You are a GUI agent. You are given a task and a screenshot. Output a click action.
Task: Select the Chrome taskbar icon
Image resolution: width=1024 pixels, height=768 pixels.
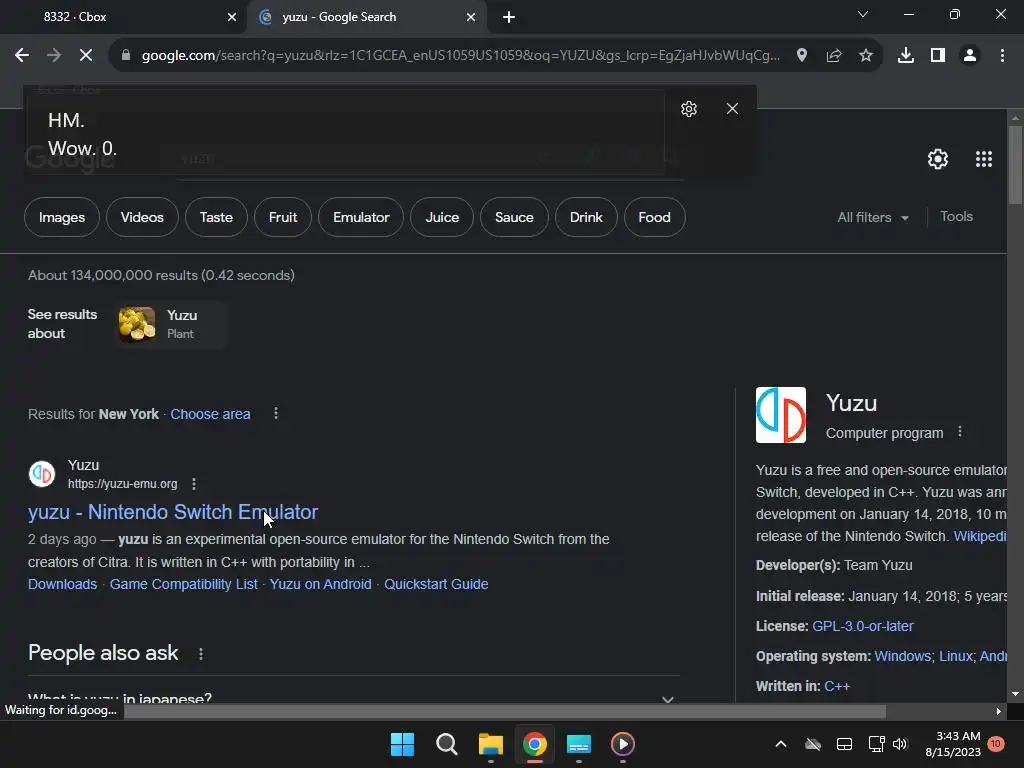(535, 744)
